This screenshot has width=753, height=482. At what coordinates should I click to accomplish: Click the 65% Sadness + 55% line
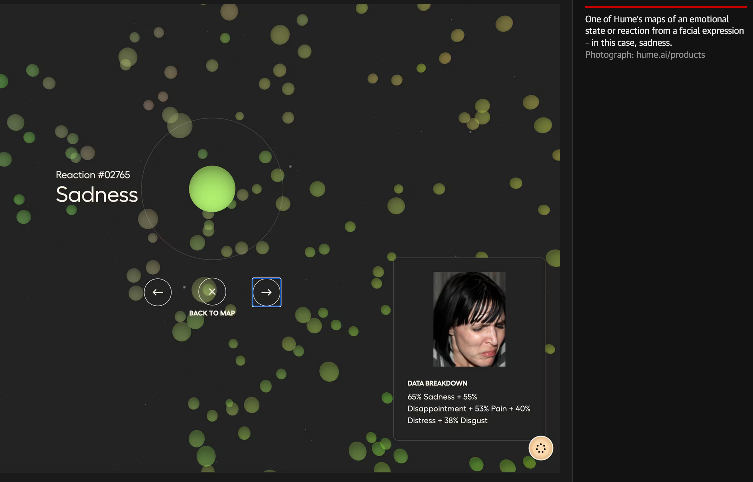pyautogui.click(x=442, y=397)
